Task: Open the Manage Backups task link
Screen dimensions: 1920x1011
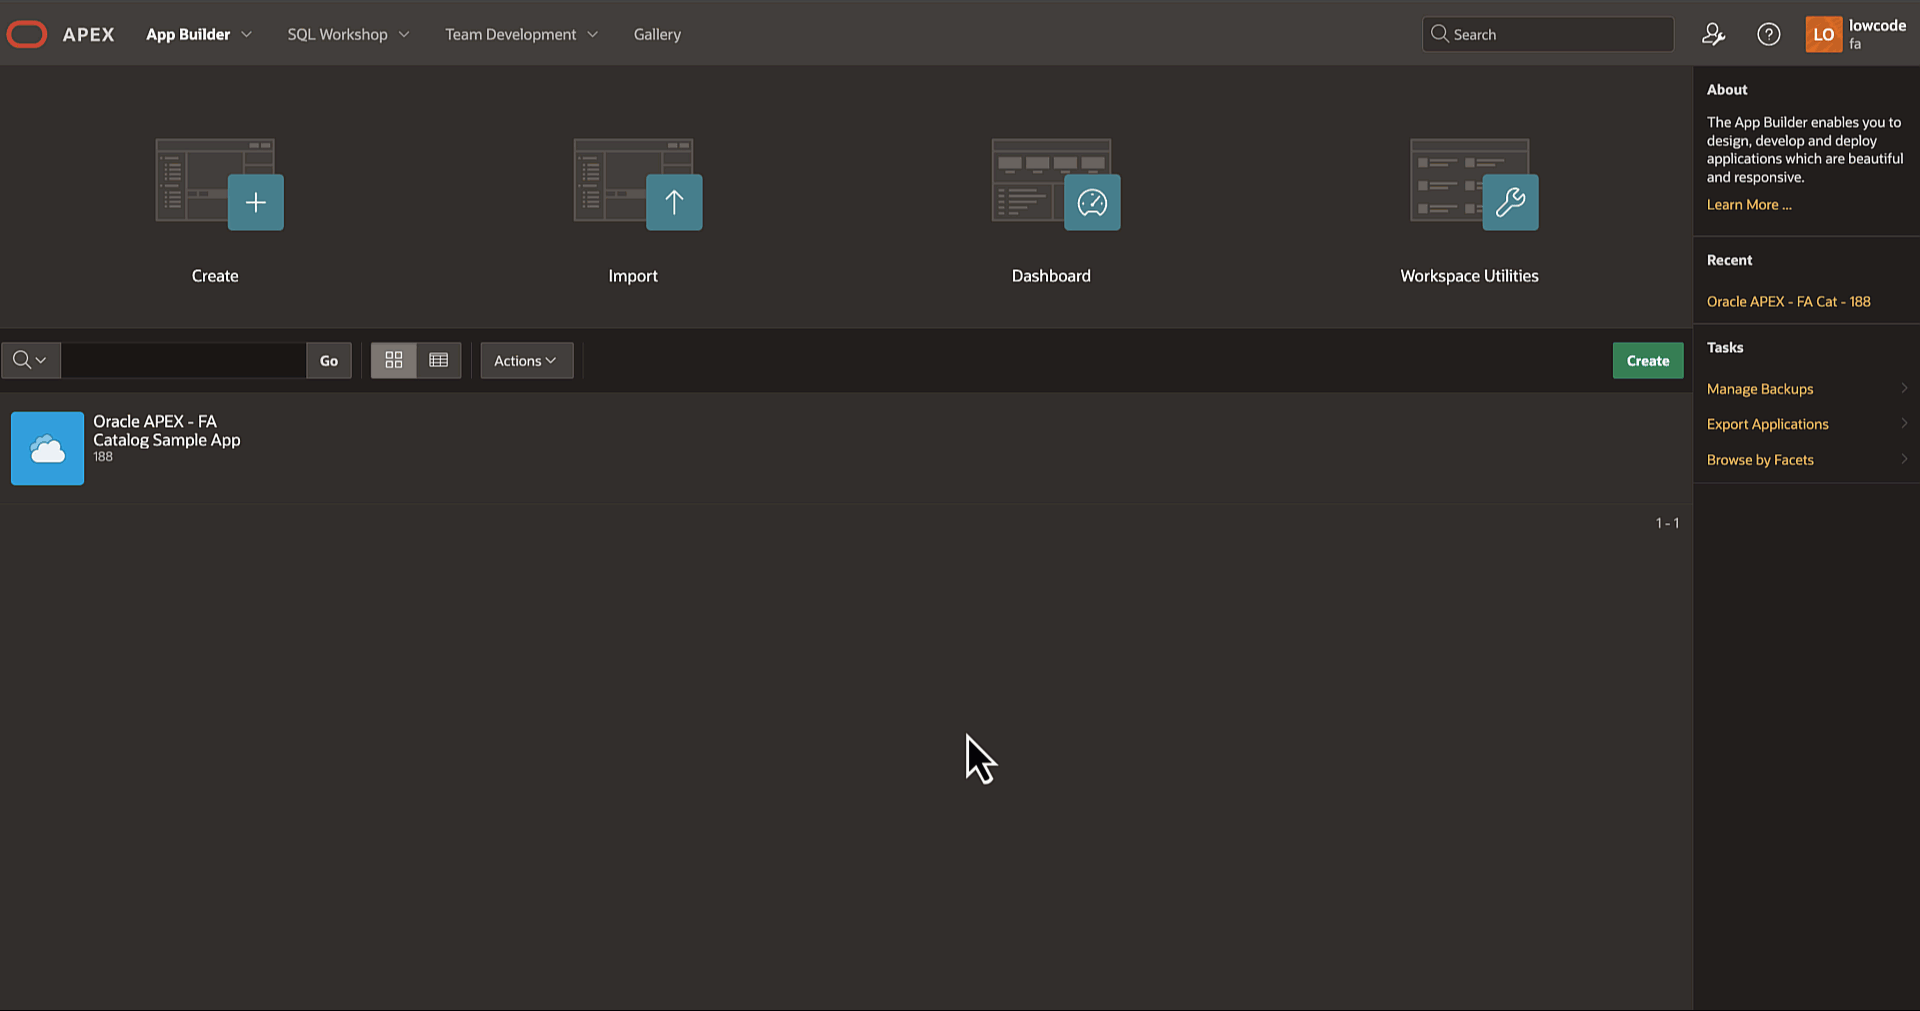Action: (x=1760, y=389)
